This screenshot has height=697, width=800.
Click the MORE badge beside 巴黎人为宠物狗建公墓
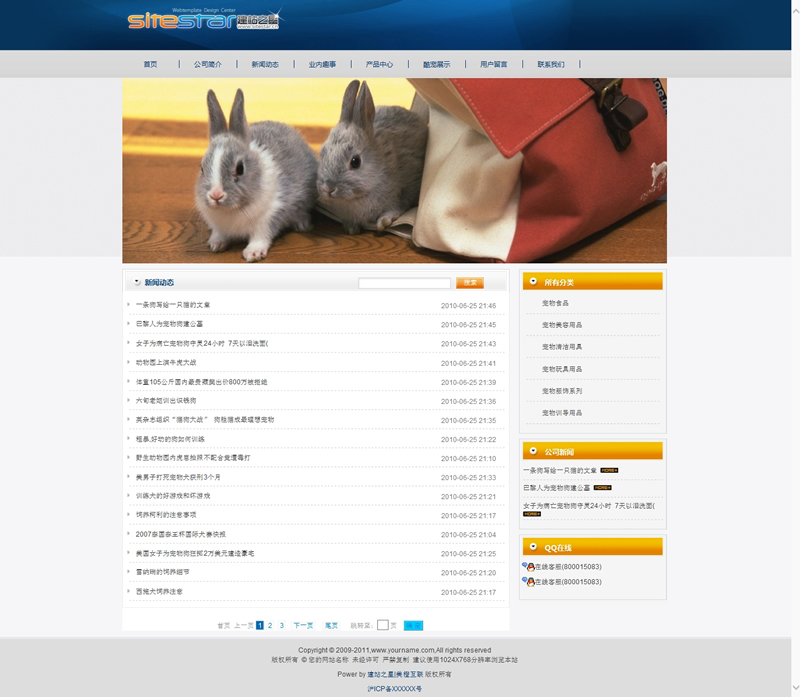click(602, 488)
